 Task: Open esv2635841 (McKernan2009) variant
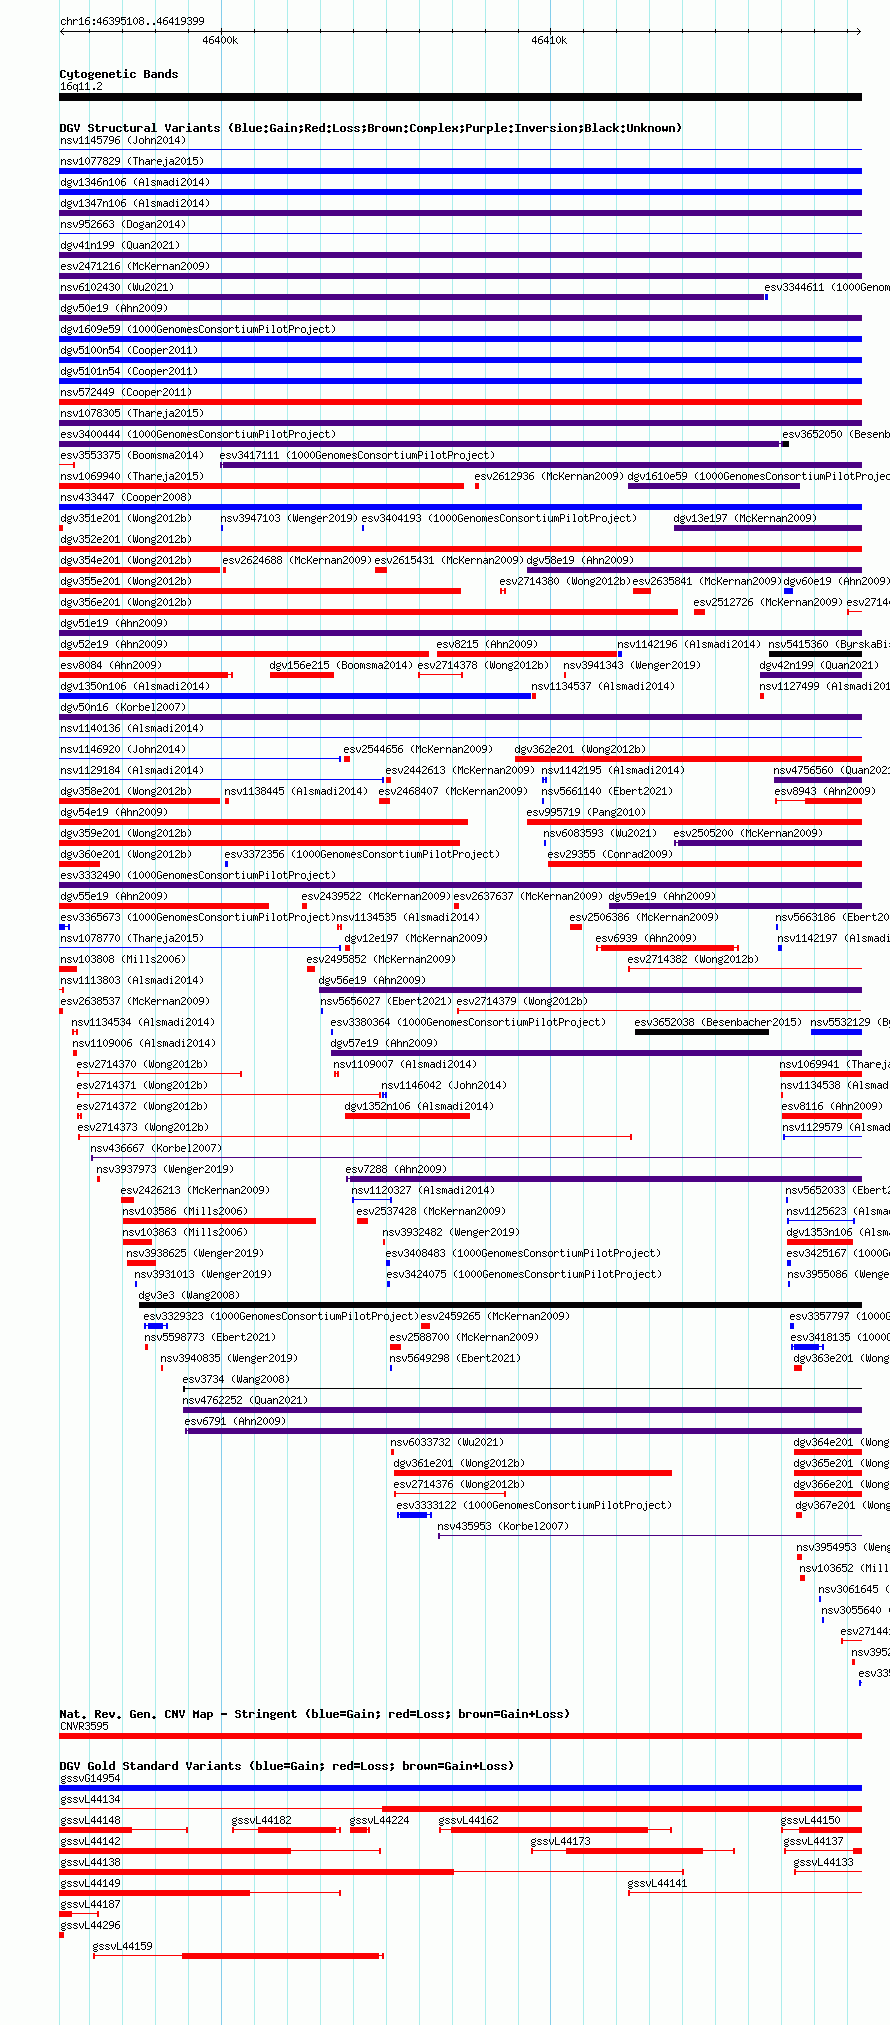pyautogui.click(x=707, y=581)
